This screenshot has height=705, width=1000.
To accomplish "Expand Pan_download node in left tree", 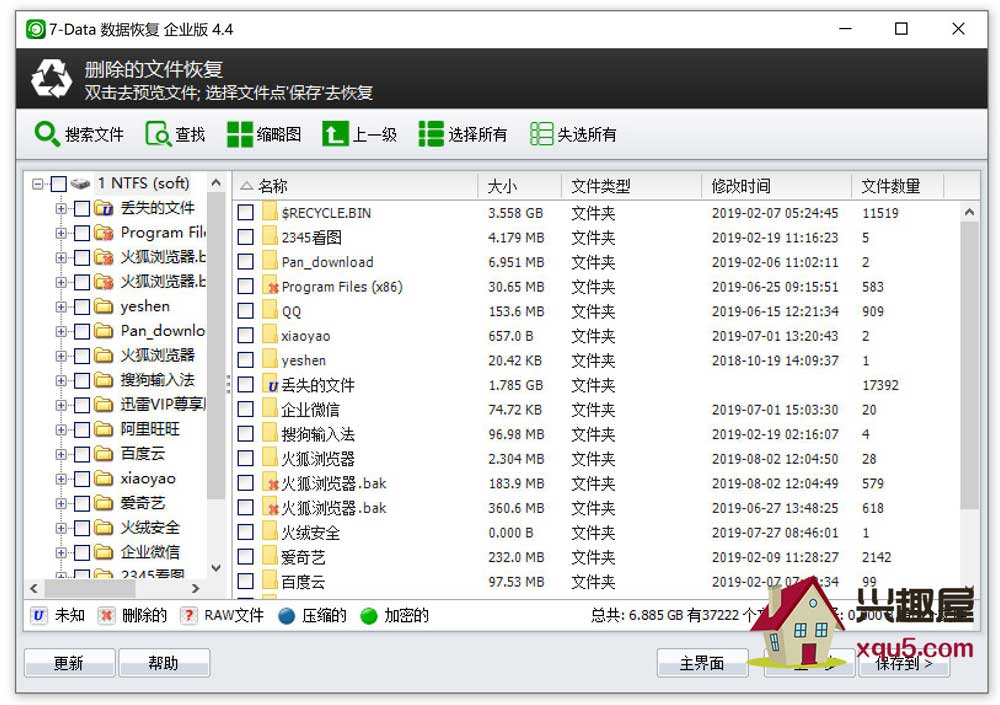I will coord(61,331).
